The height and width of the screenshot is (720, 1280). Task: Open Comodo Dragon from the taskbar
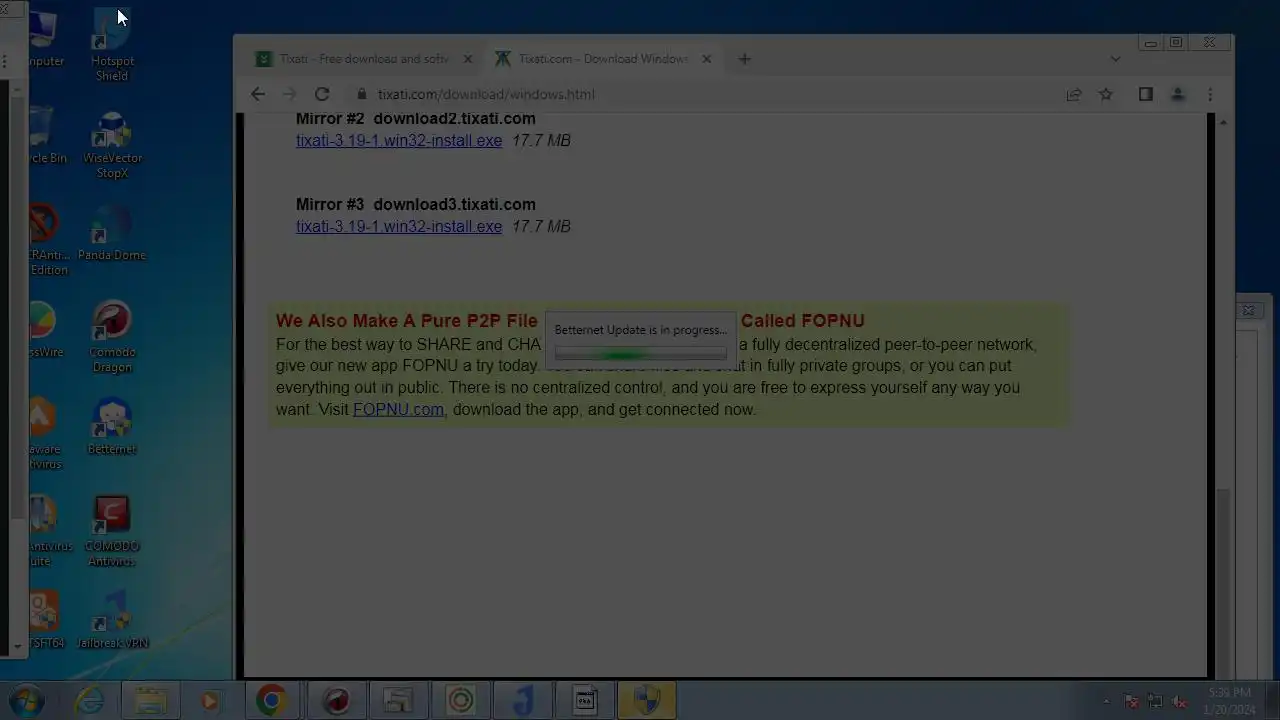point(336,701)
